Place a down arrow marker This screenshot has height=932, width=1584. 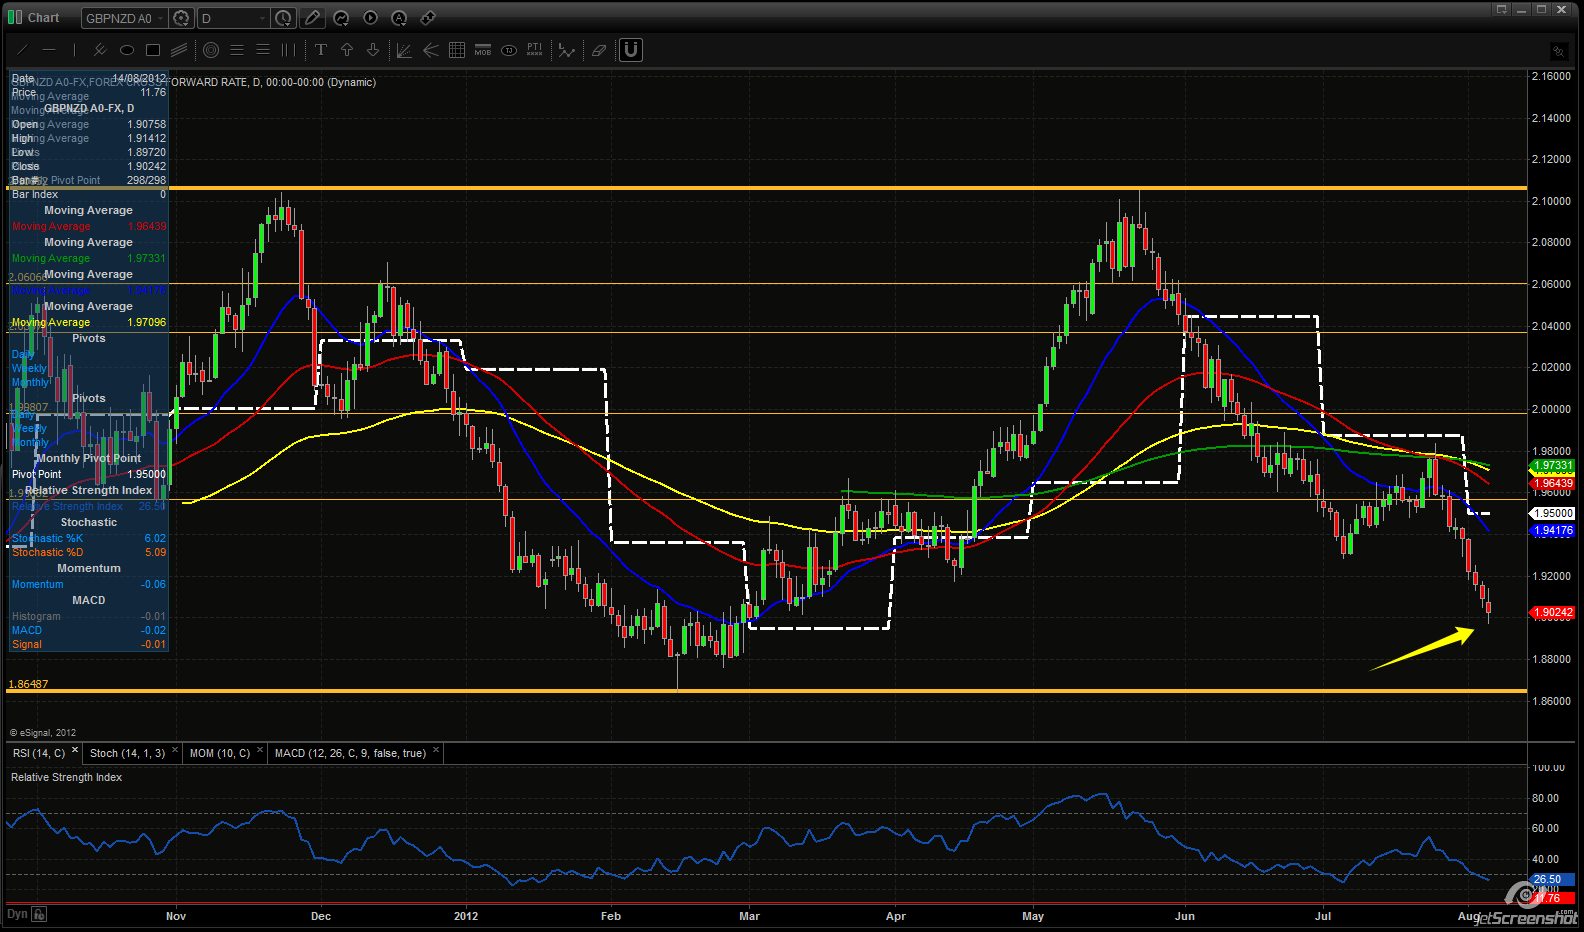click(x=373, y=50)
